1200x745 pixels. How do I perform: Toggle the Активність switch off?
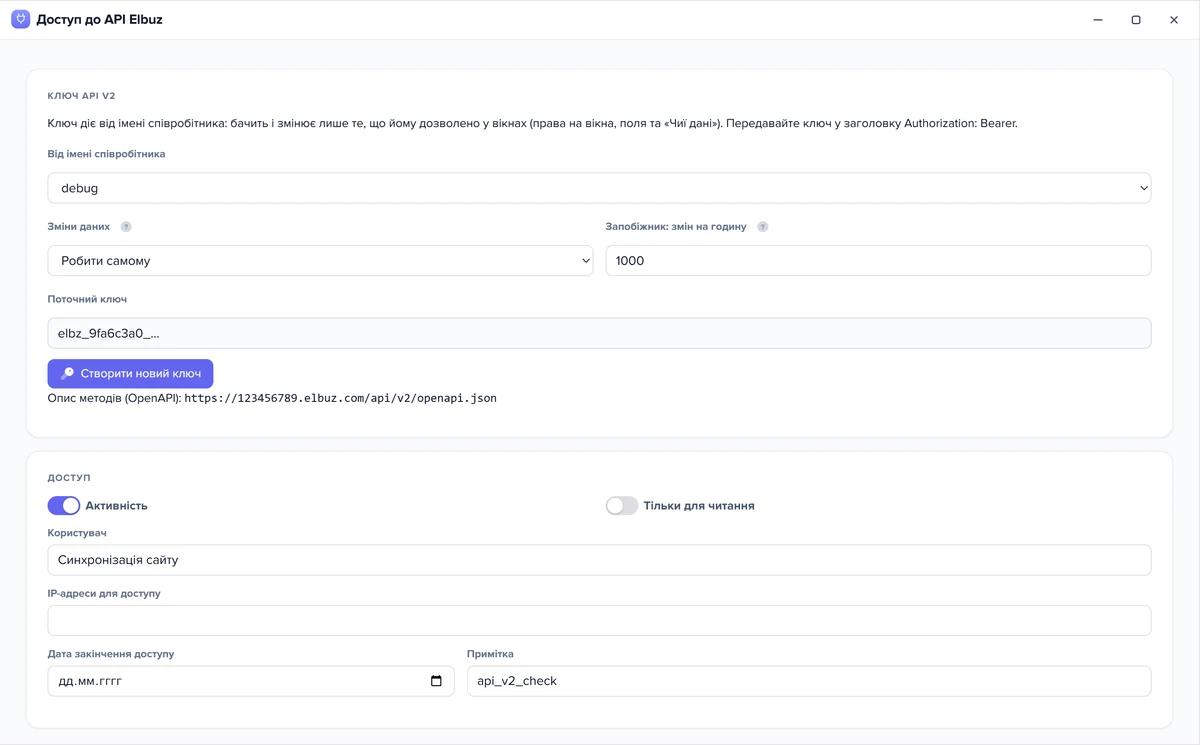[64, 506]
